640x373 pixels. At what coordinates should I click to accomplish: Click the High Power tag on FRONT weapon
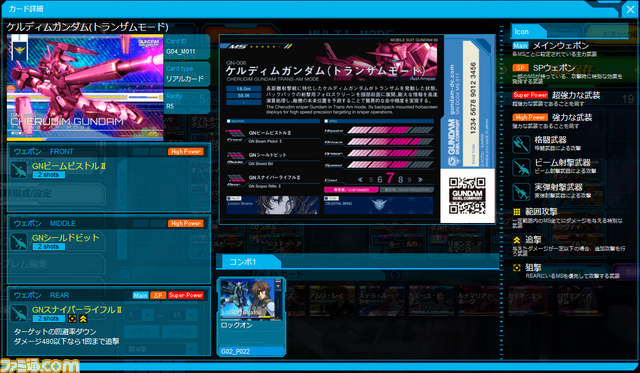coord(186,151)
